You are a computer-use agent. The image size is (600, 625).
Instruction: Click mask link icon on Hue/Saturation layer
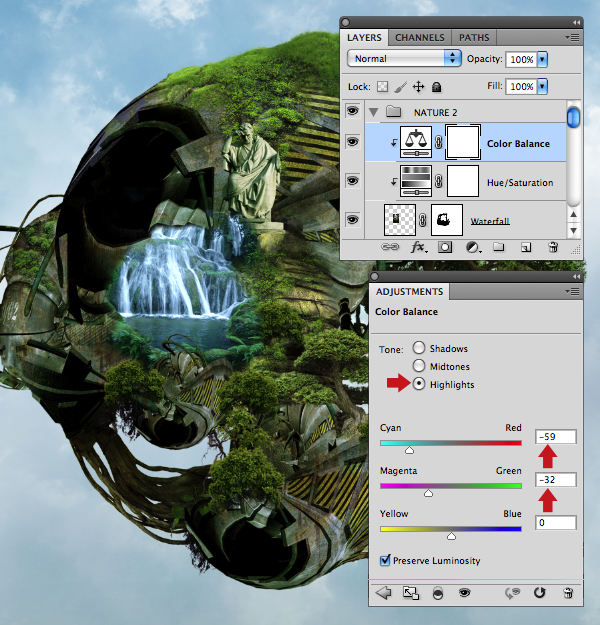[x=439, y=181]
